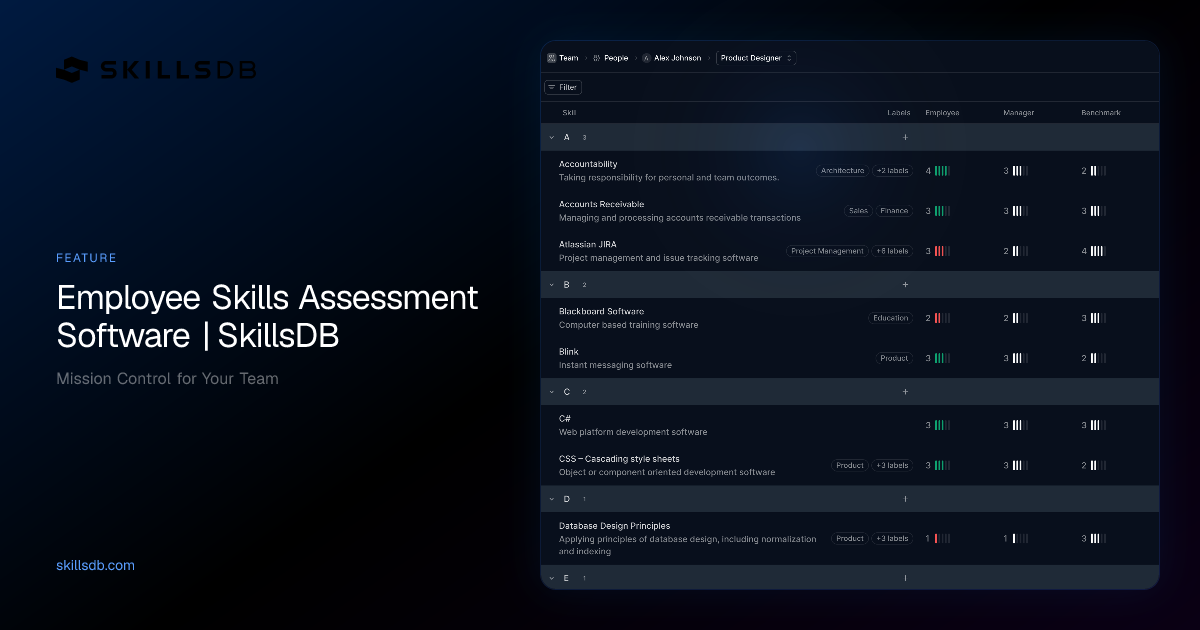
Task: Click the Employee Skills Assessment Software headline
Action: pos(267,316)
